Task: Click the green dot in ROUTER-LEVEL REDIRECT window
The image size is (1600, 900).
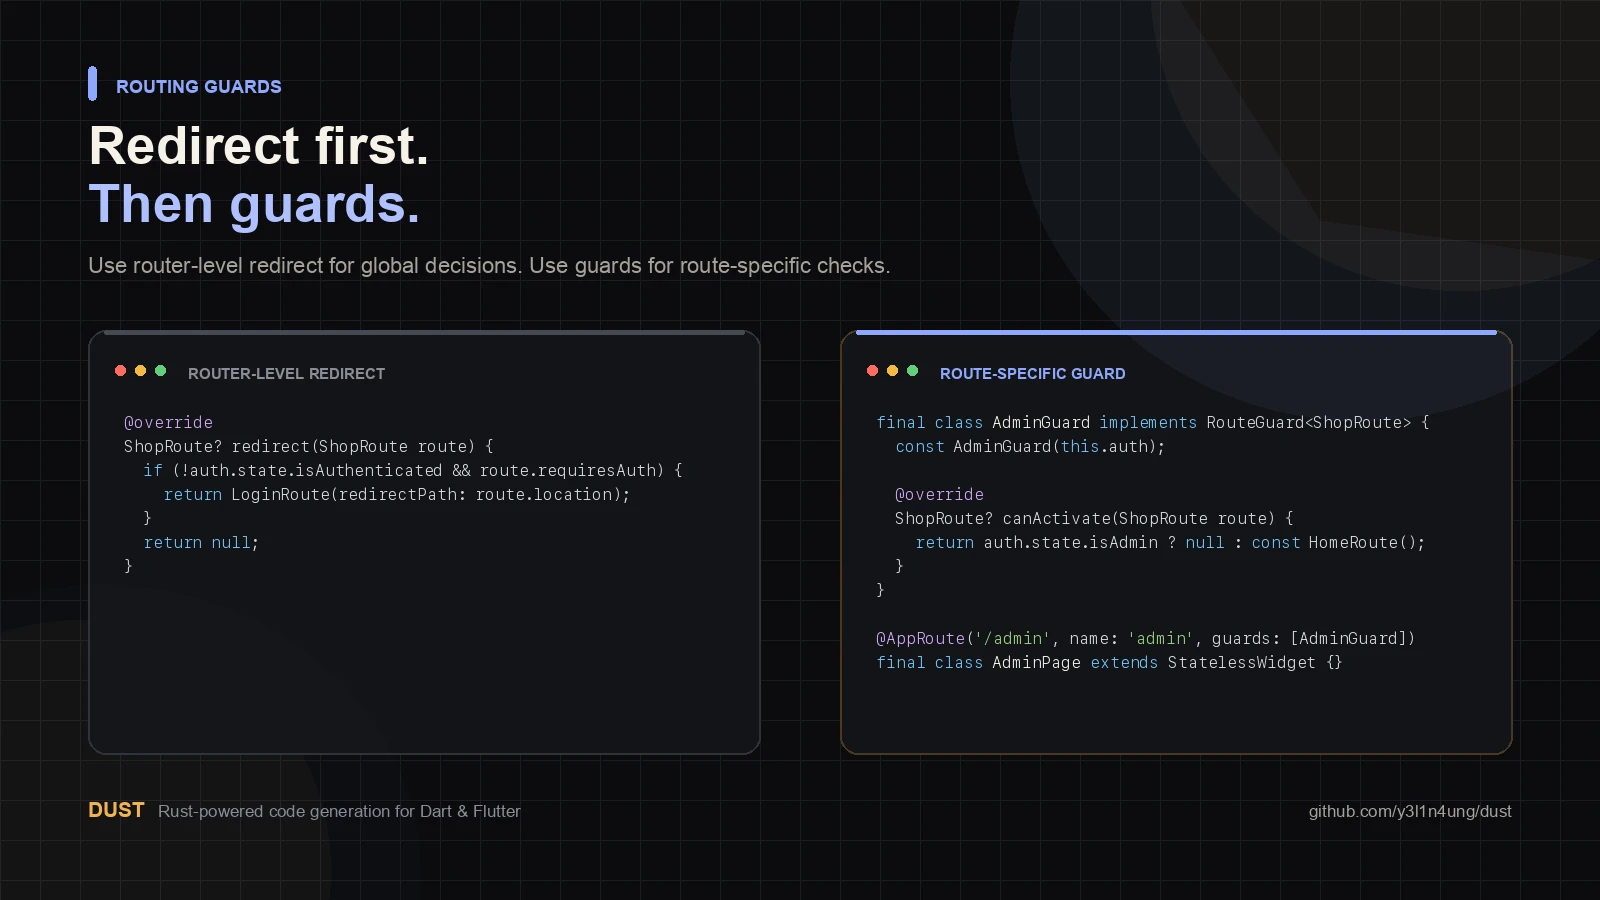Action: pos(160,371)
